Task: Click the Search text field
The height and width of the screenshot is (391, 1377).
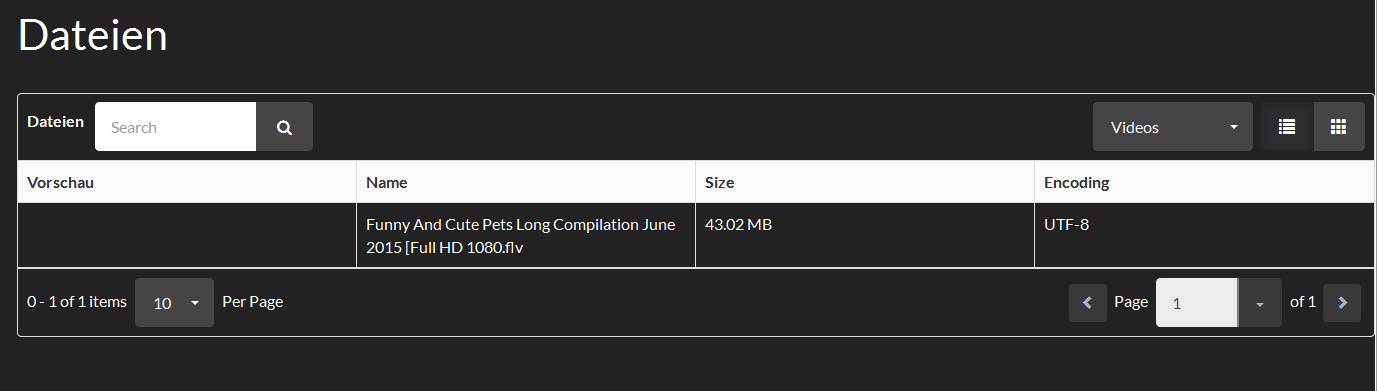Action: (175, 127)
